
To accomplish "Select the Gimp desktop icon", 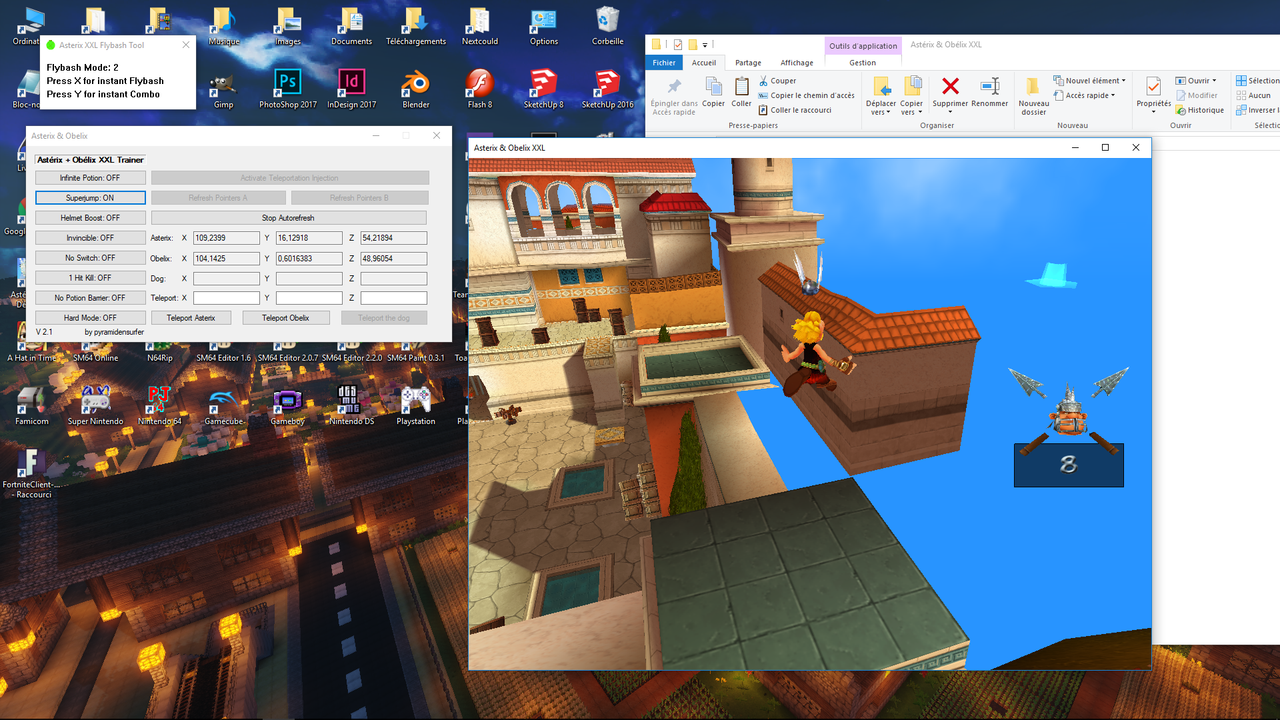I will (223, 90).
